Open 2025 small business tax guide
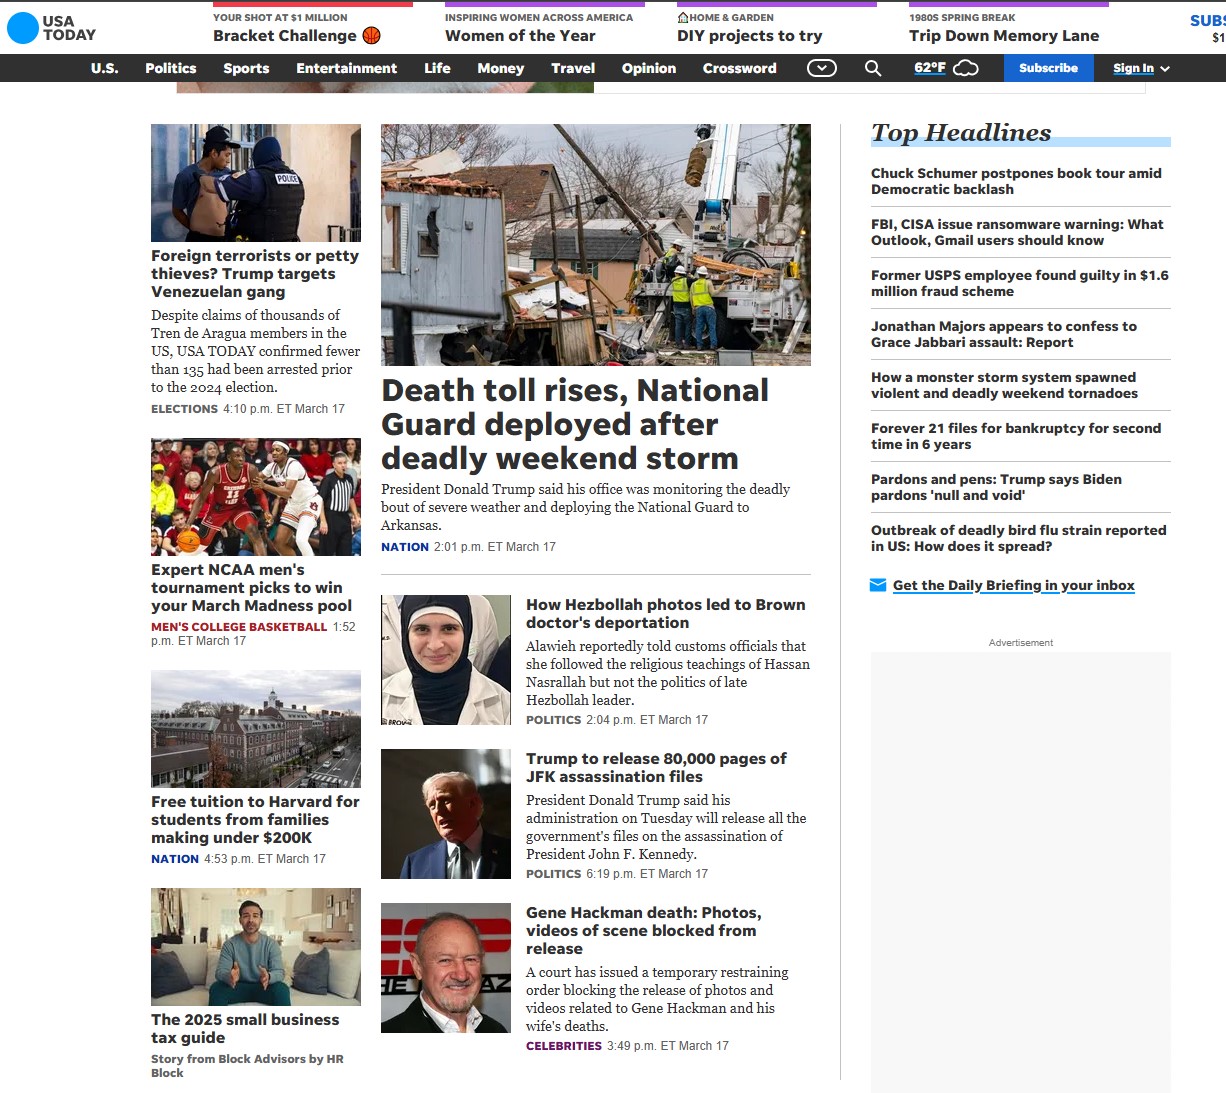 pos(245,1028)
